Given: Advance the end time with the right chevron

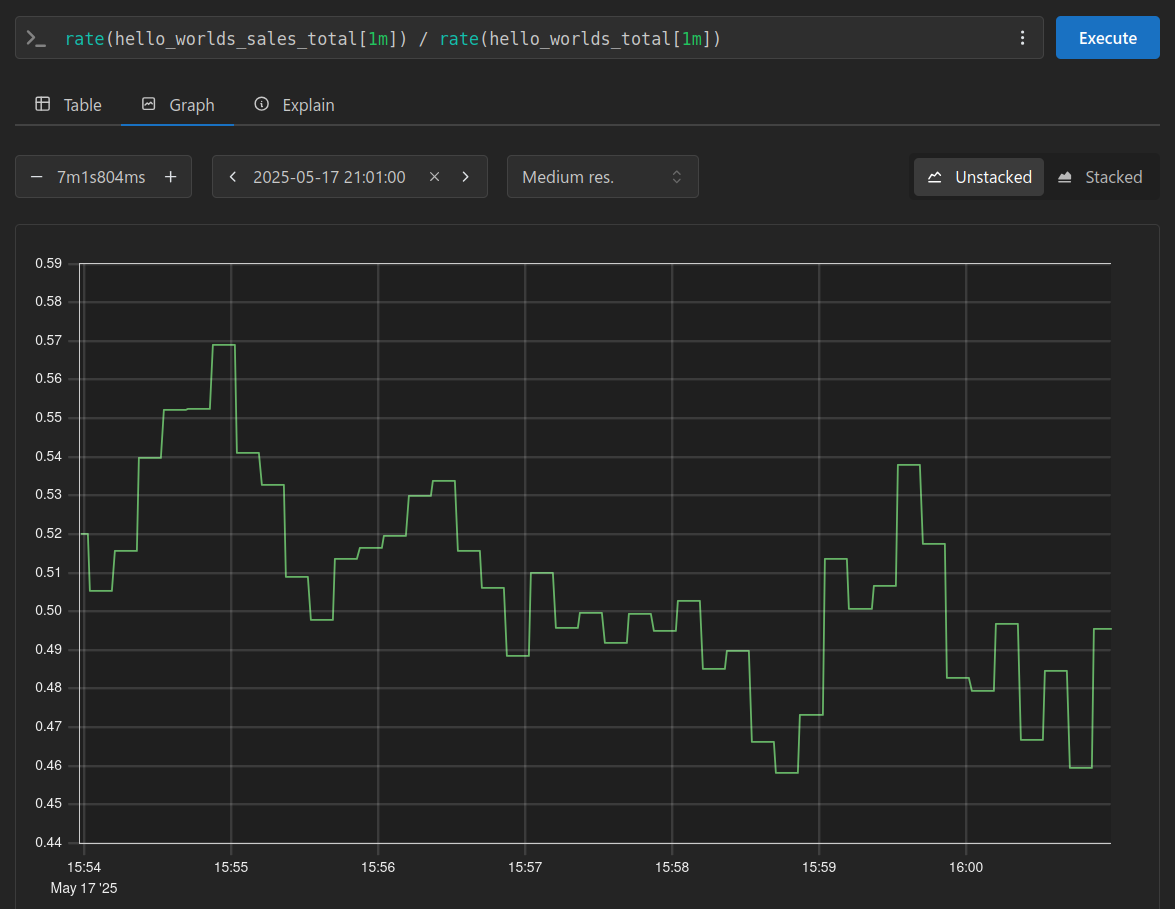Looking at the screenshot, I should click(x=465, y=177).
